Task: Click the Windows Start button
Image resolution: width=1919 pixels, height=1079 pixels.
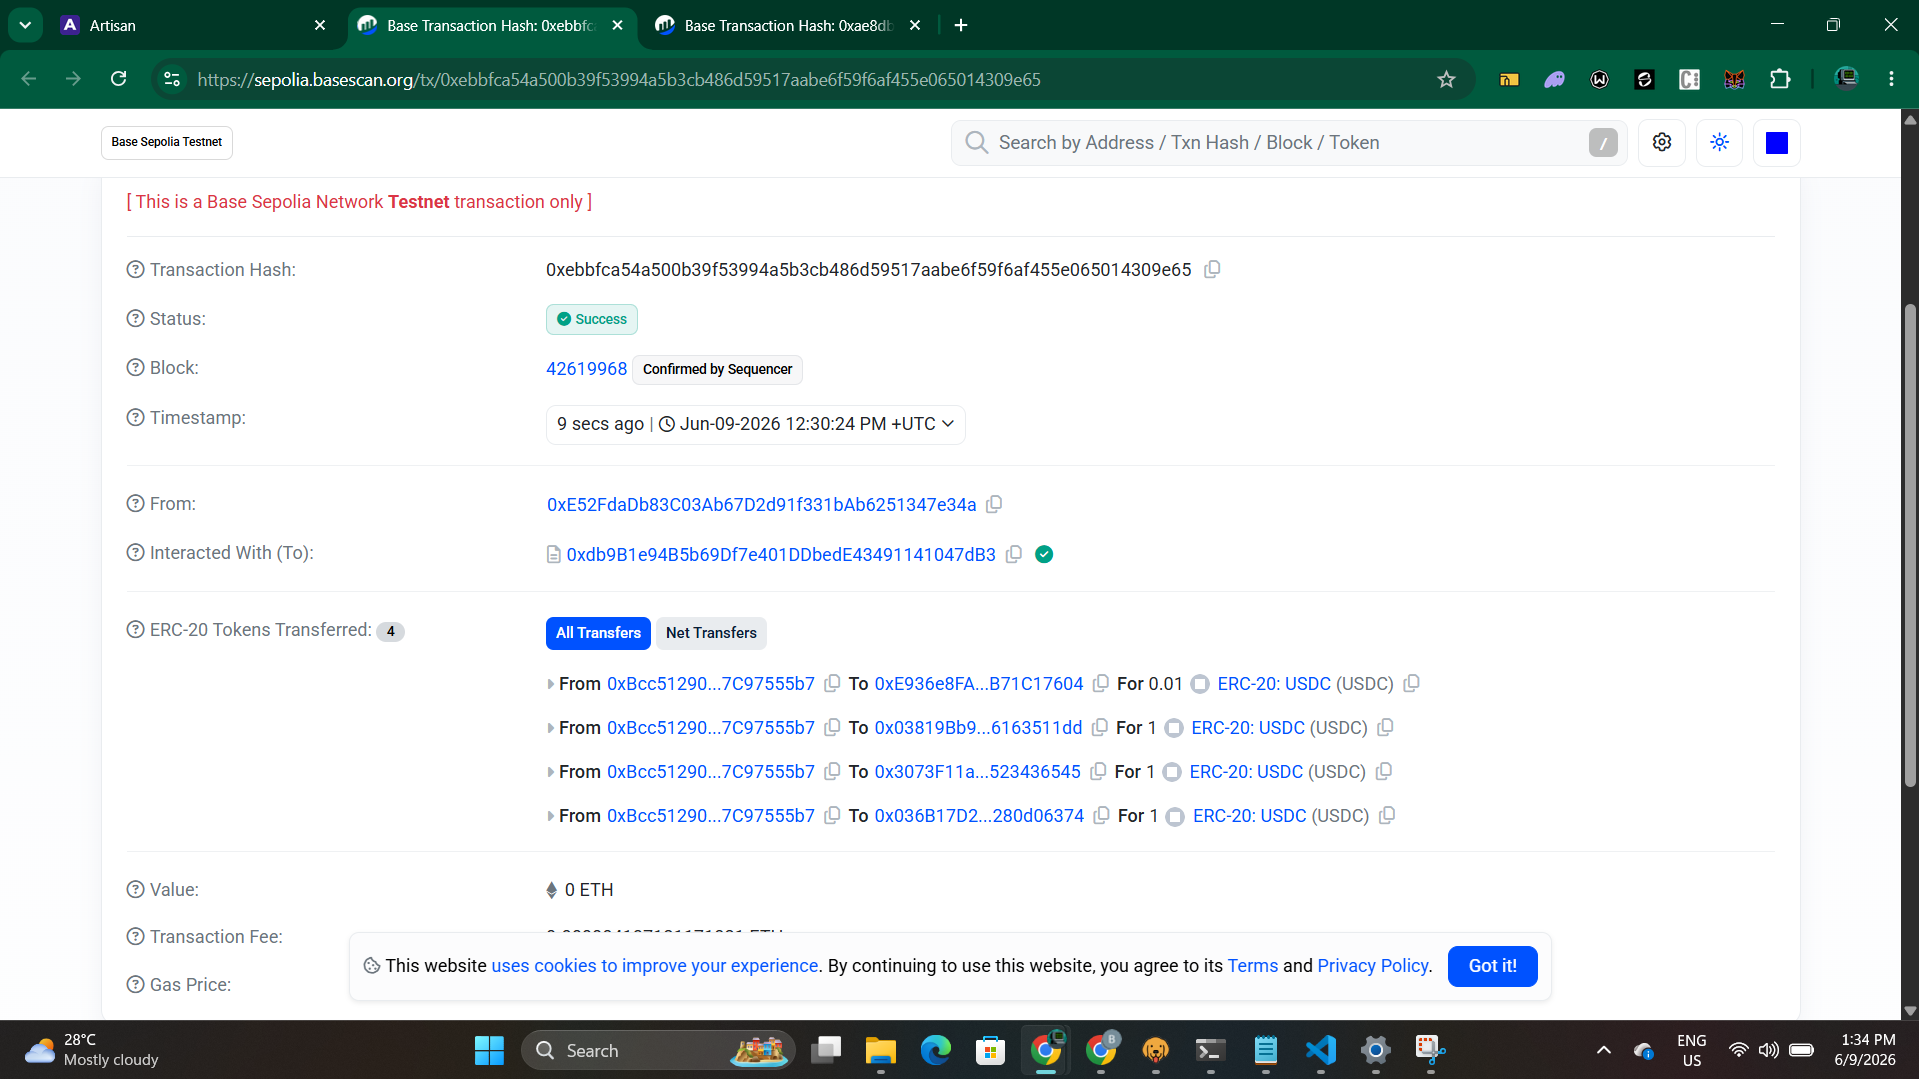Action: coord(489,1050)
